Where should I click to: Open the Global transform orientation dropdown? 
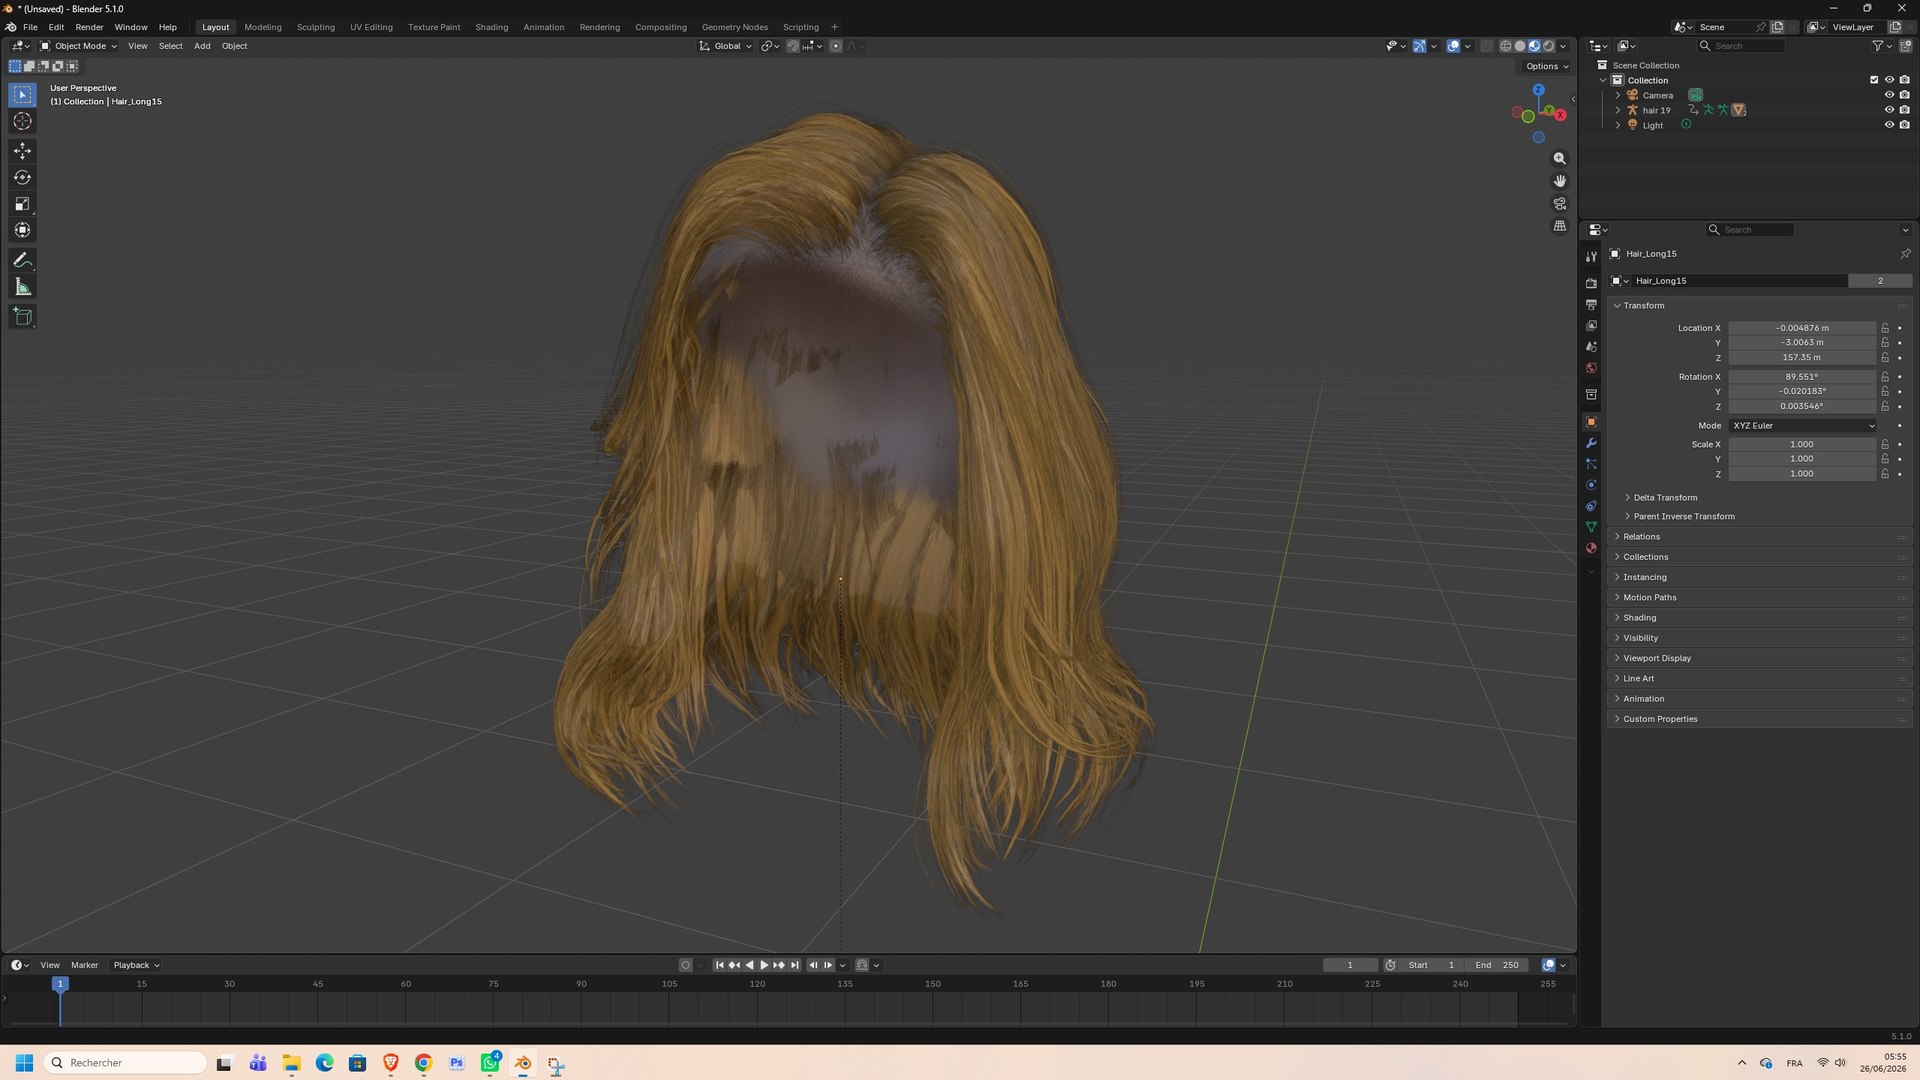[x=725, y=46]
